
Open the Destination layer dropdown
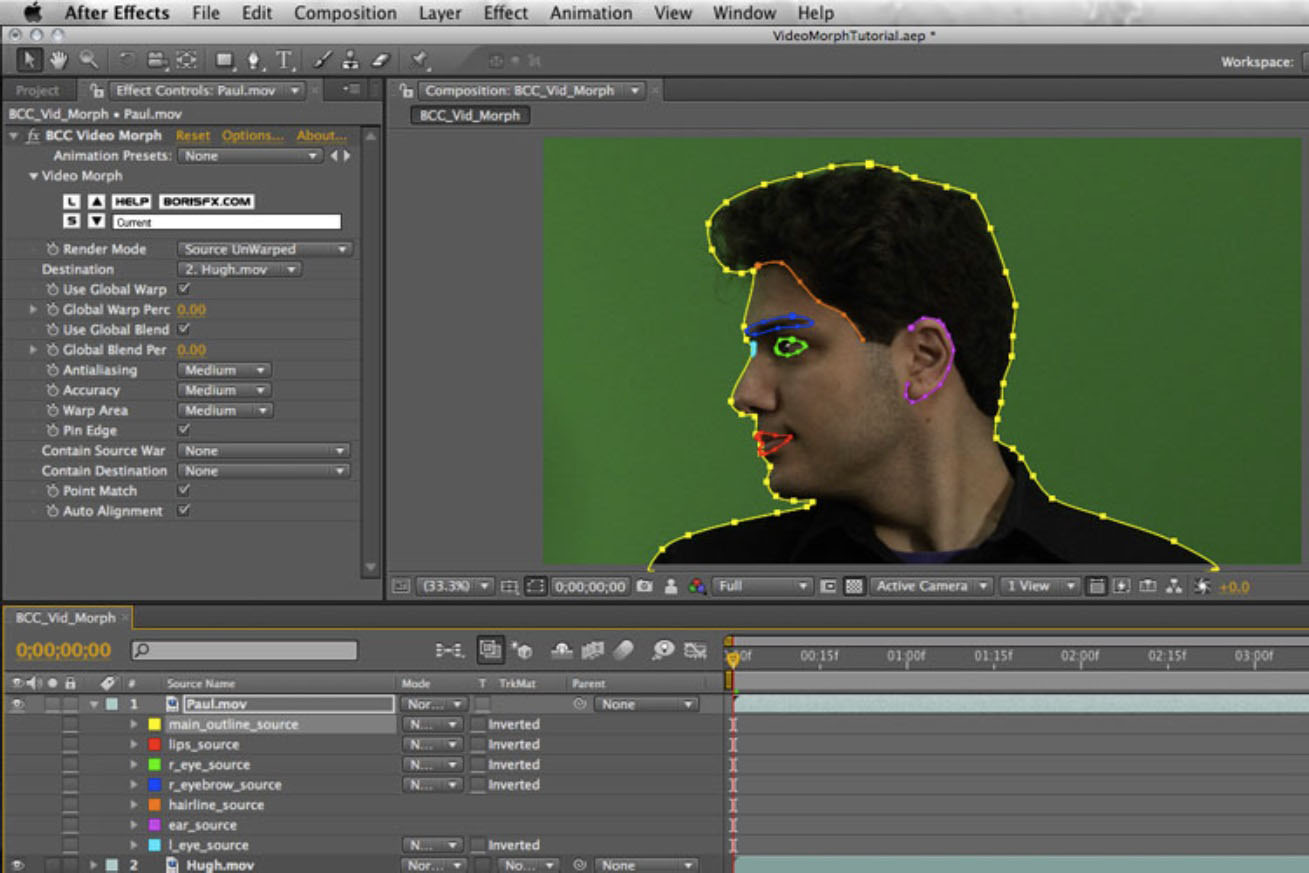[x=240, y=269]
